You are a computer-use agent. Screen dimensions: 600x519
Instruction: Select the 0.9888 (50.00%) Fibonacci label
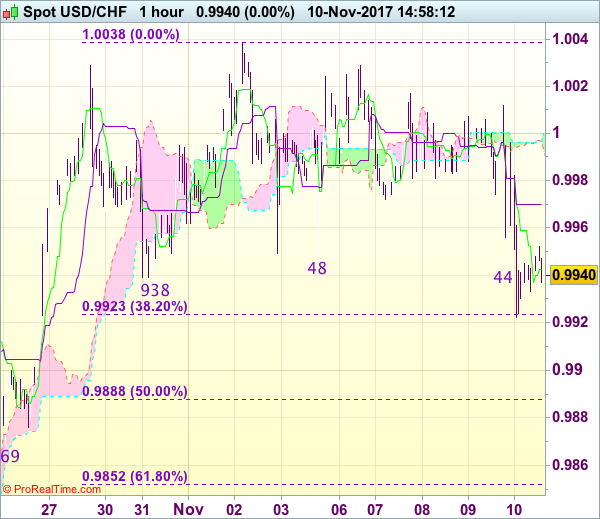pyautogui.click(x=135, y=391)
